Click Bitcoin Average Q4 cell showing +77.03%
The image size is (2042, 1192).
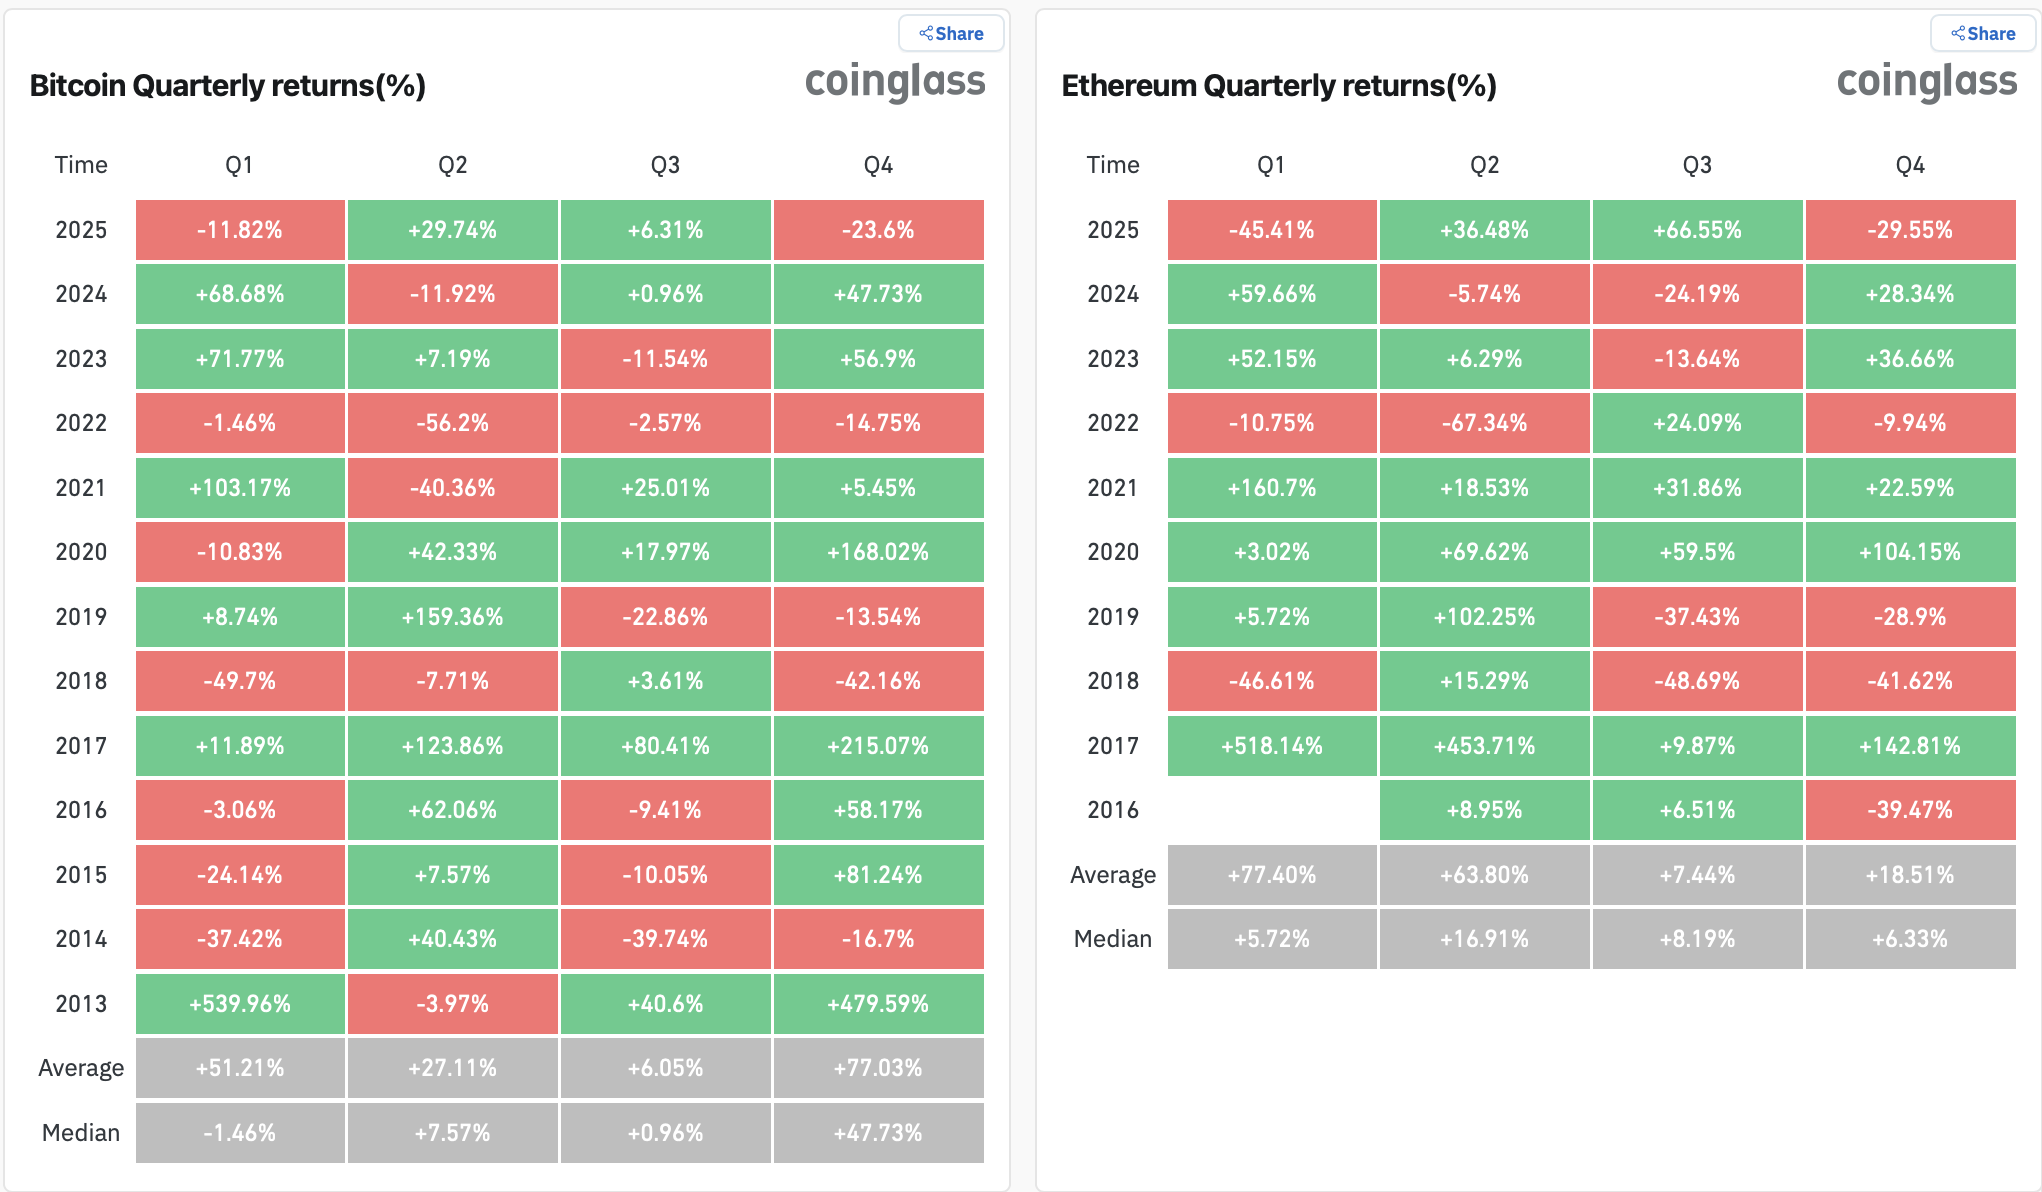pos(878,1068)
